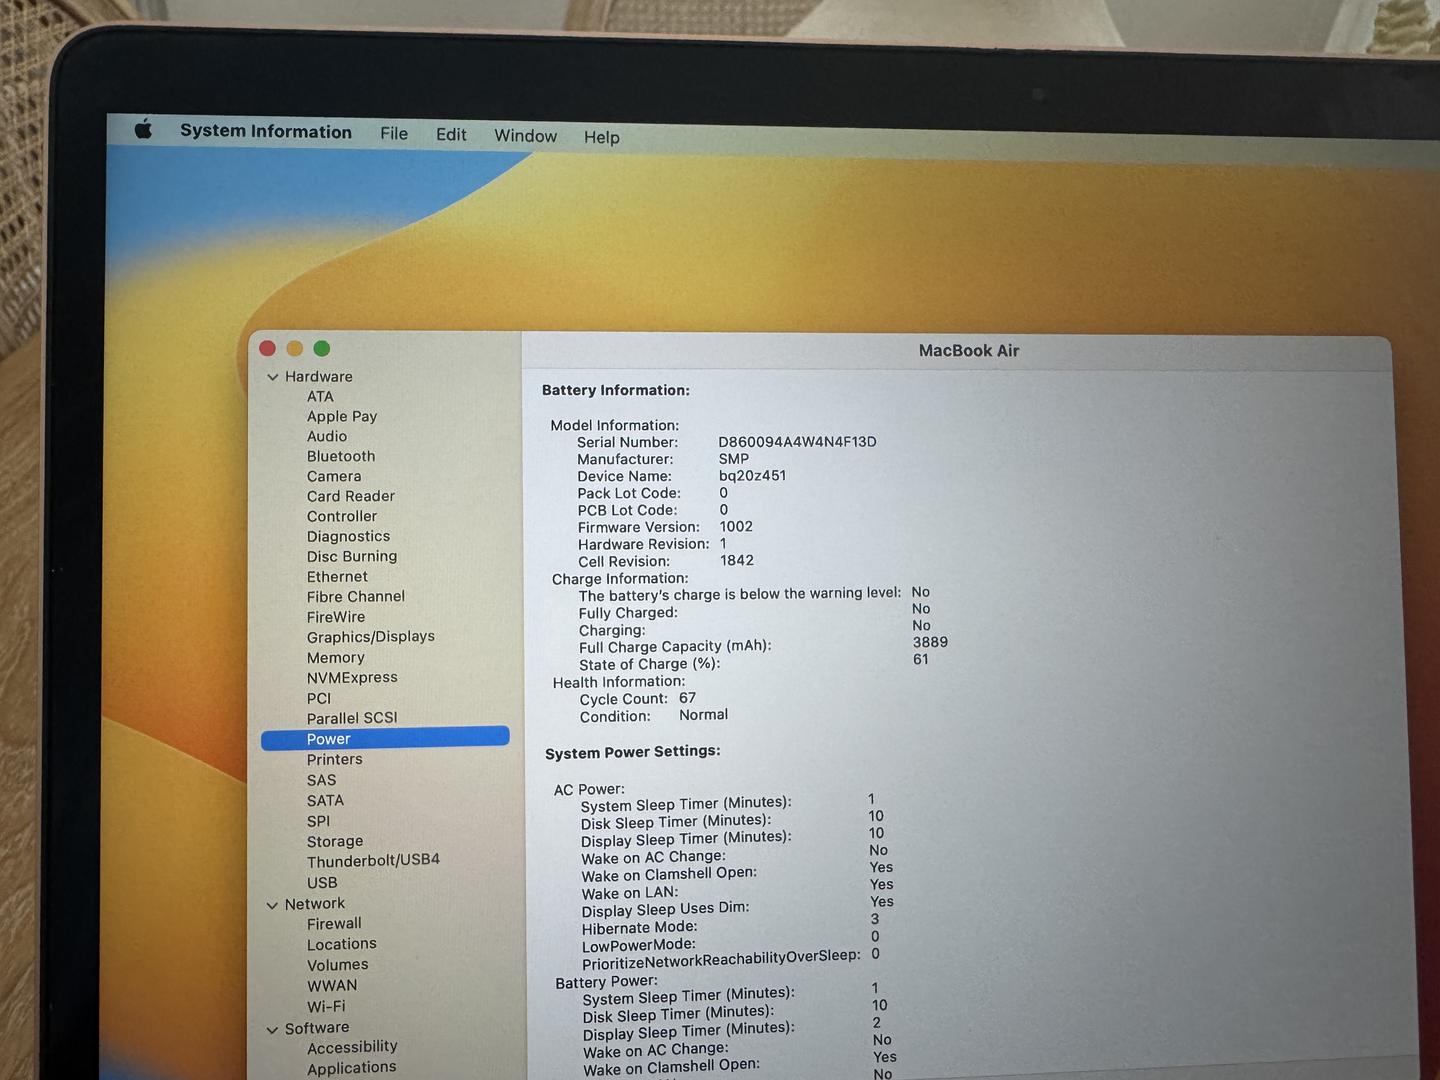Select Storage in the sidebar

pyautogui.click(x=335, y=841)
